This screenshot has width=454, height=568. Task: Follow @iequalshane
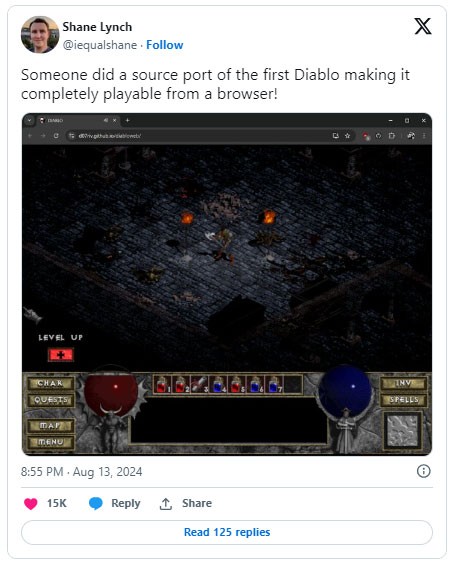click(164, 45)
